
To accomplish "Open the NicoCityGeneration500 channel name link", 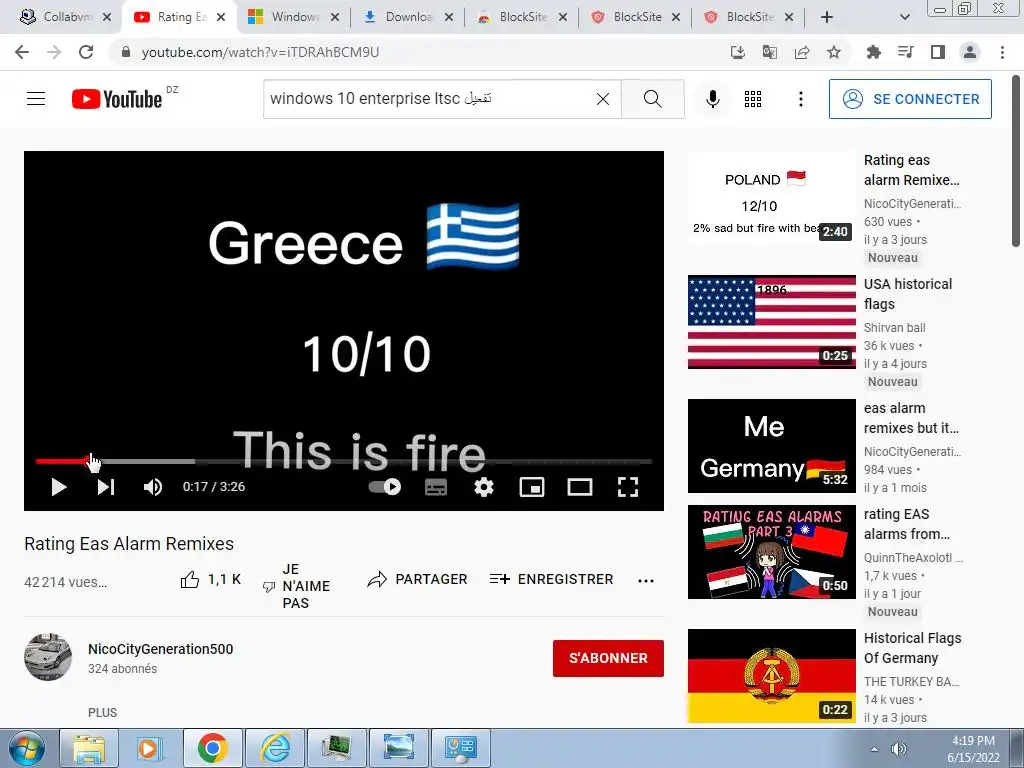I will pos(161,649).
